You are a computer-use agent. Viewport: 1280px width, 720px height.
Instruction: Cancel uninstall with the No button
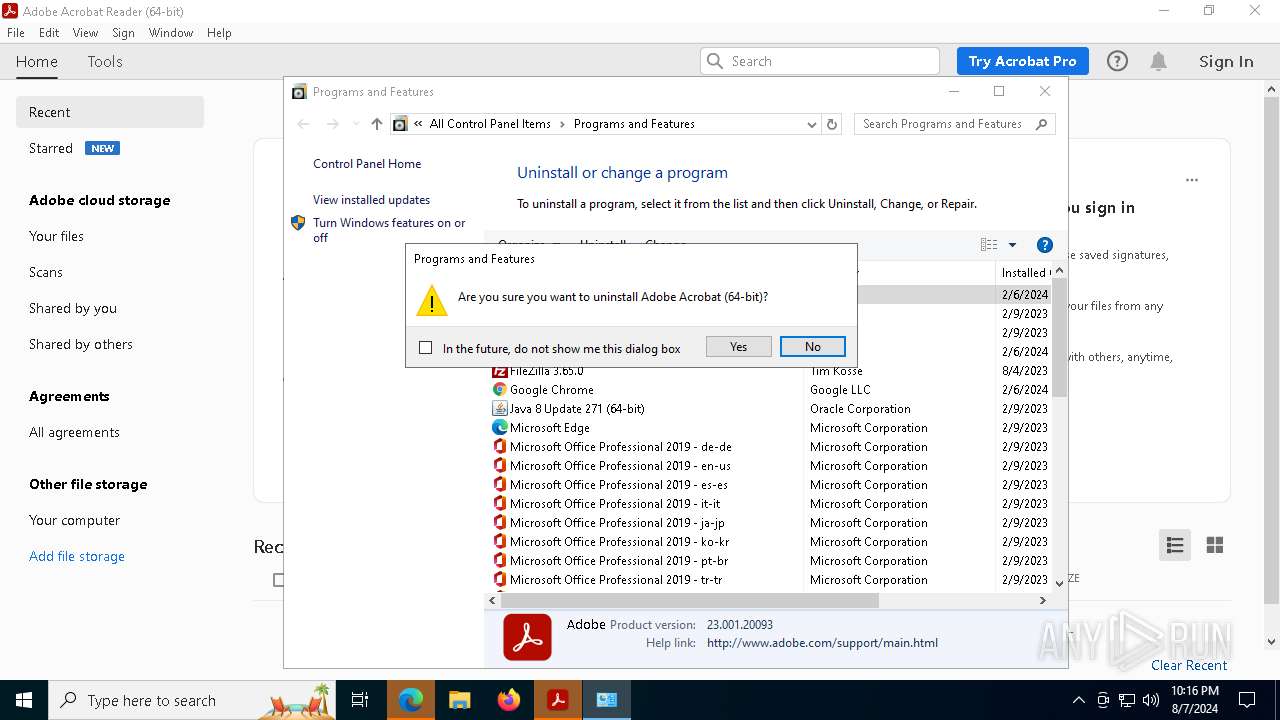[x=812, y=347]
